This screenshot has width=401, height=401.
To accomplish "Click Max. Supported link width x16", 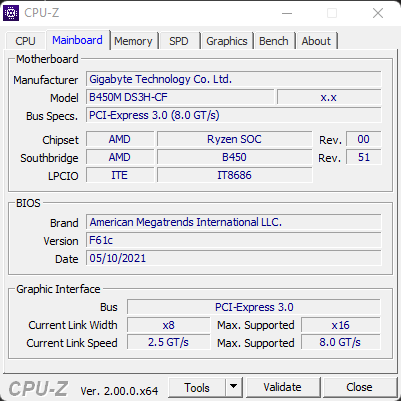I will click(341, 325).
